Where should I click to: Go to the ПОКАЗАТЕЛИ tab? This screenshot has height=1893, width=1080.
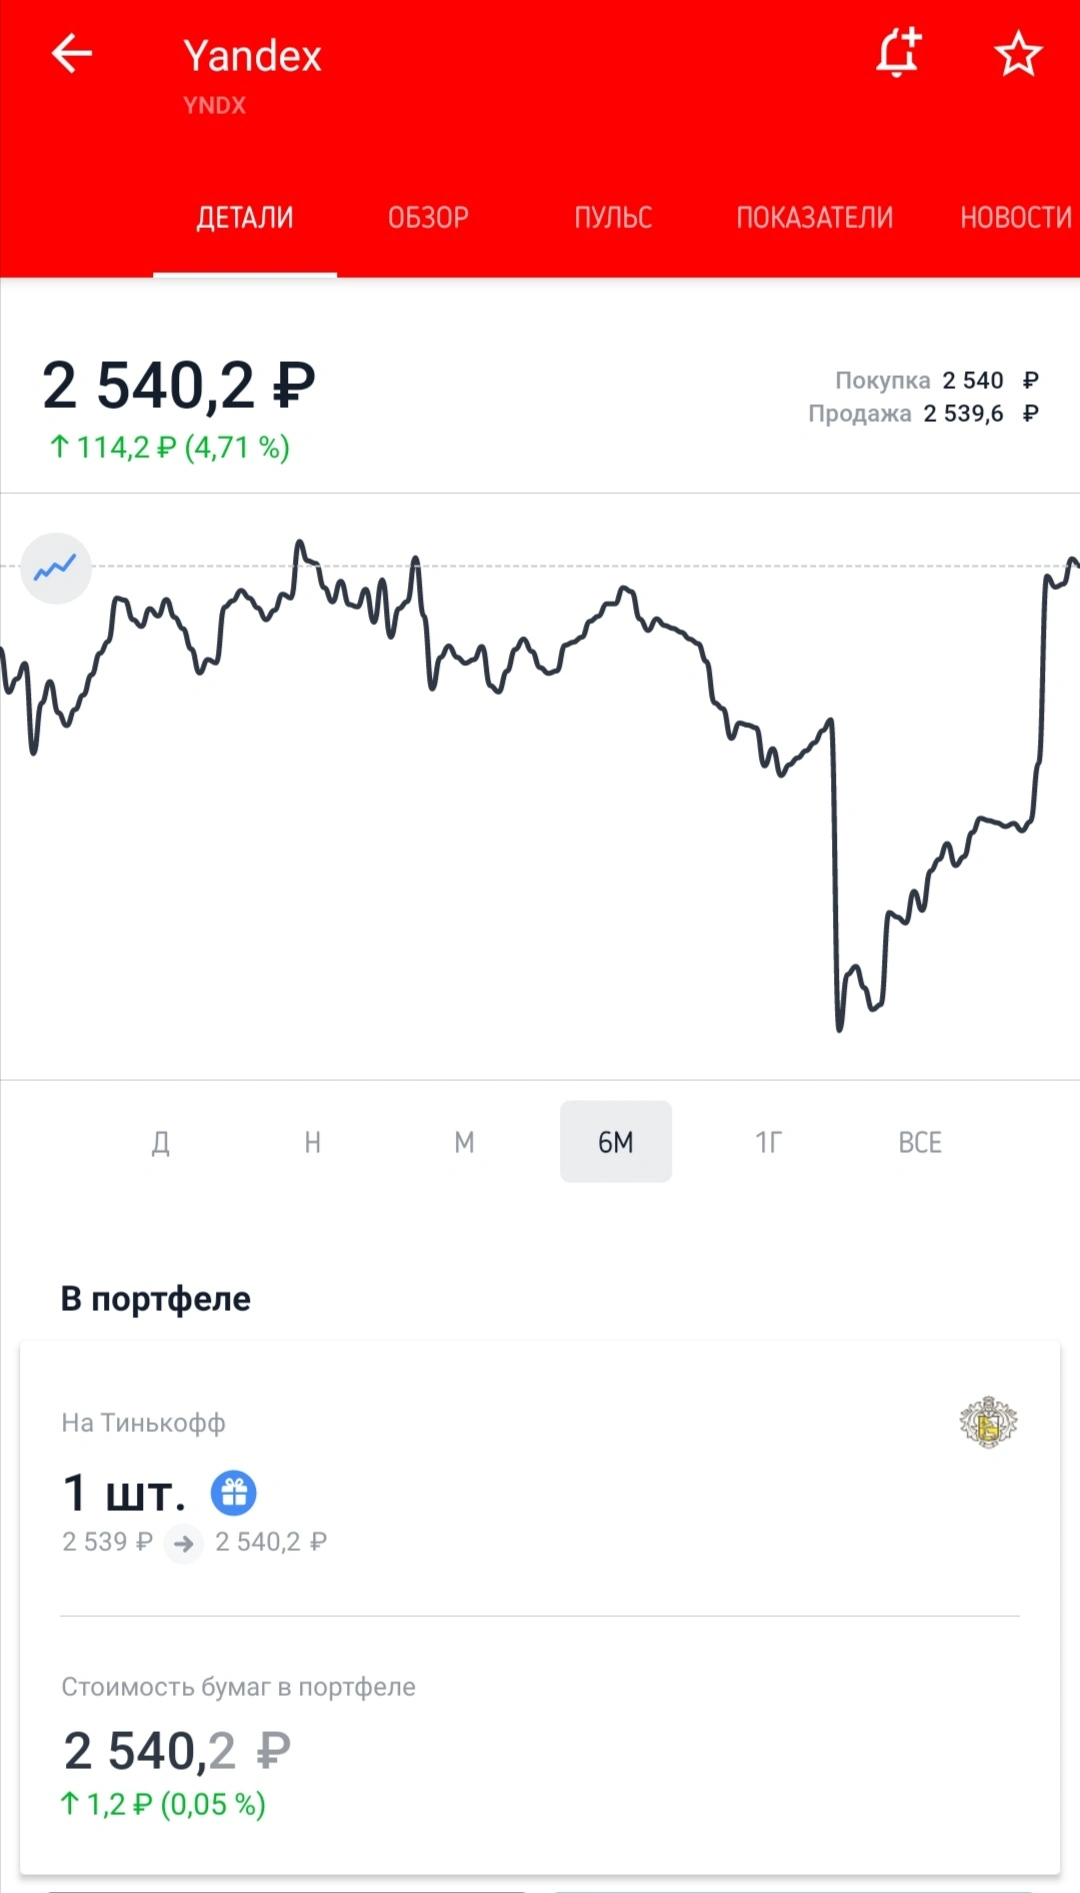click(815, 218)
